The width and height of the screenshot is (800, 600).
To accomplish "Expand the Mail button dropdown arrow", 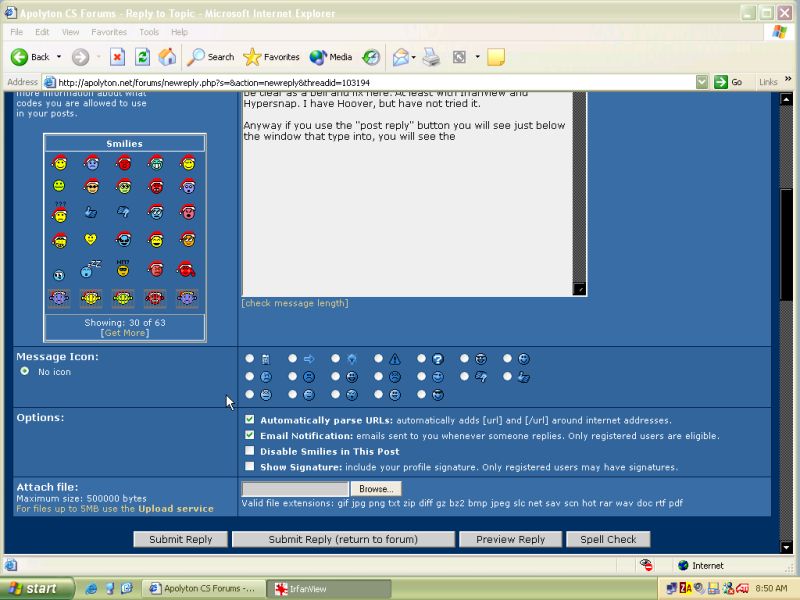I will coord(415,57).
